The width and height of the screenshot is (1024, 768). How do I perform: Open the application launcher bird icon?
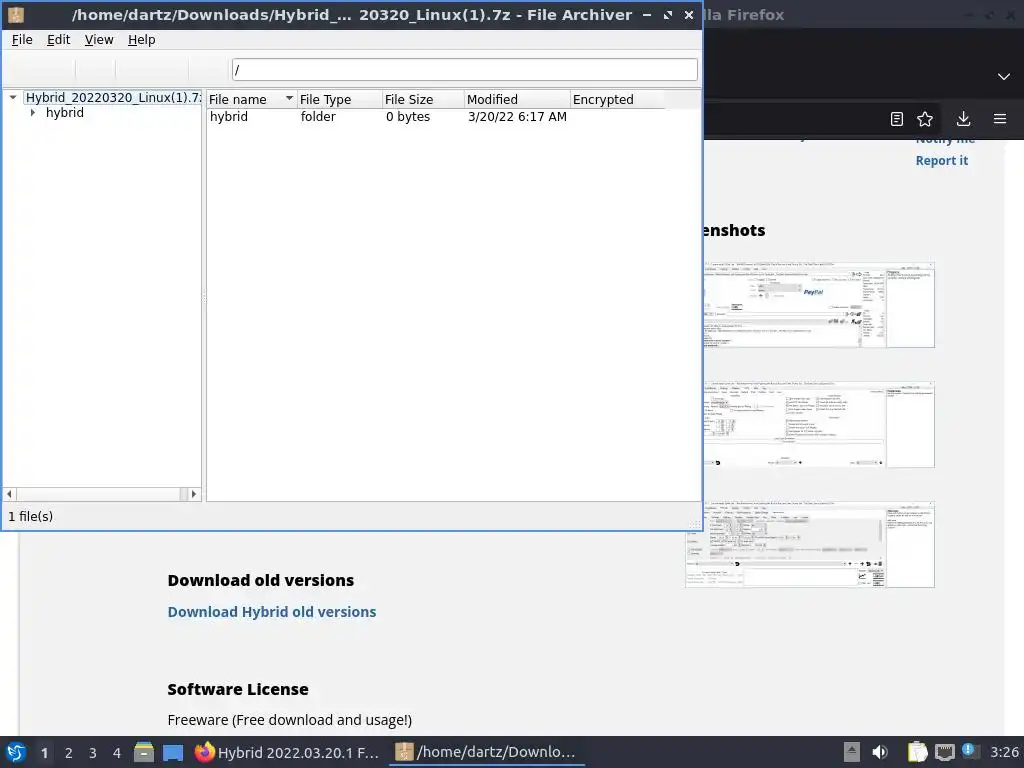(x=16, y=752)
